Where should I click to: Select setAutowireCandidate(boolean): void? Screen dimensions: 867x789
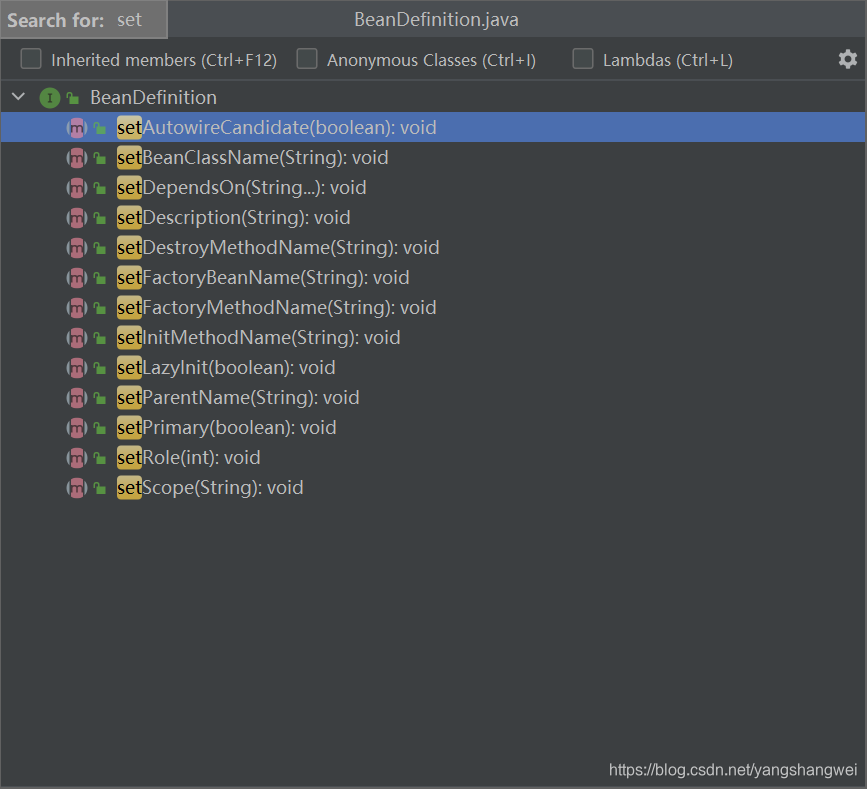click(x=433, y=128)
